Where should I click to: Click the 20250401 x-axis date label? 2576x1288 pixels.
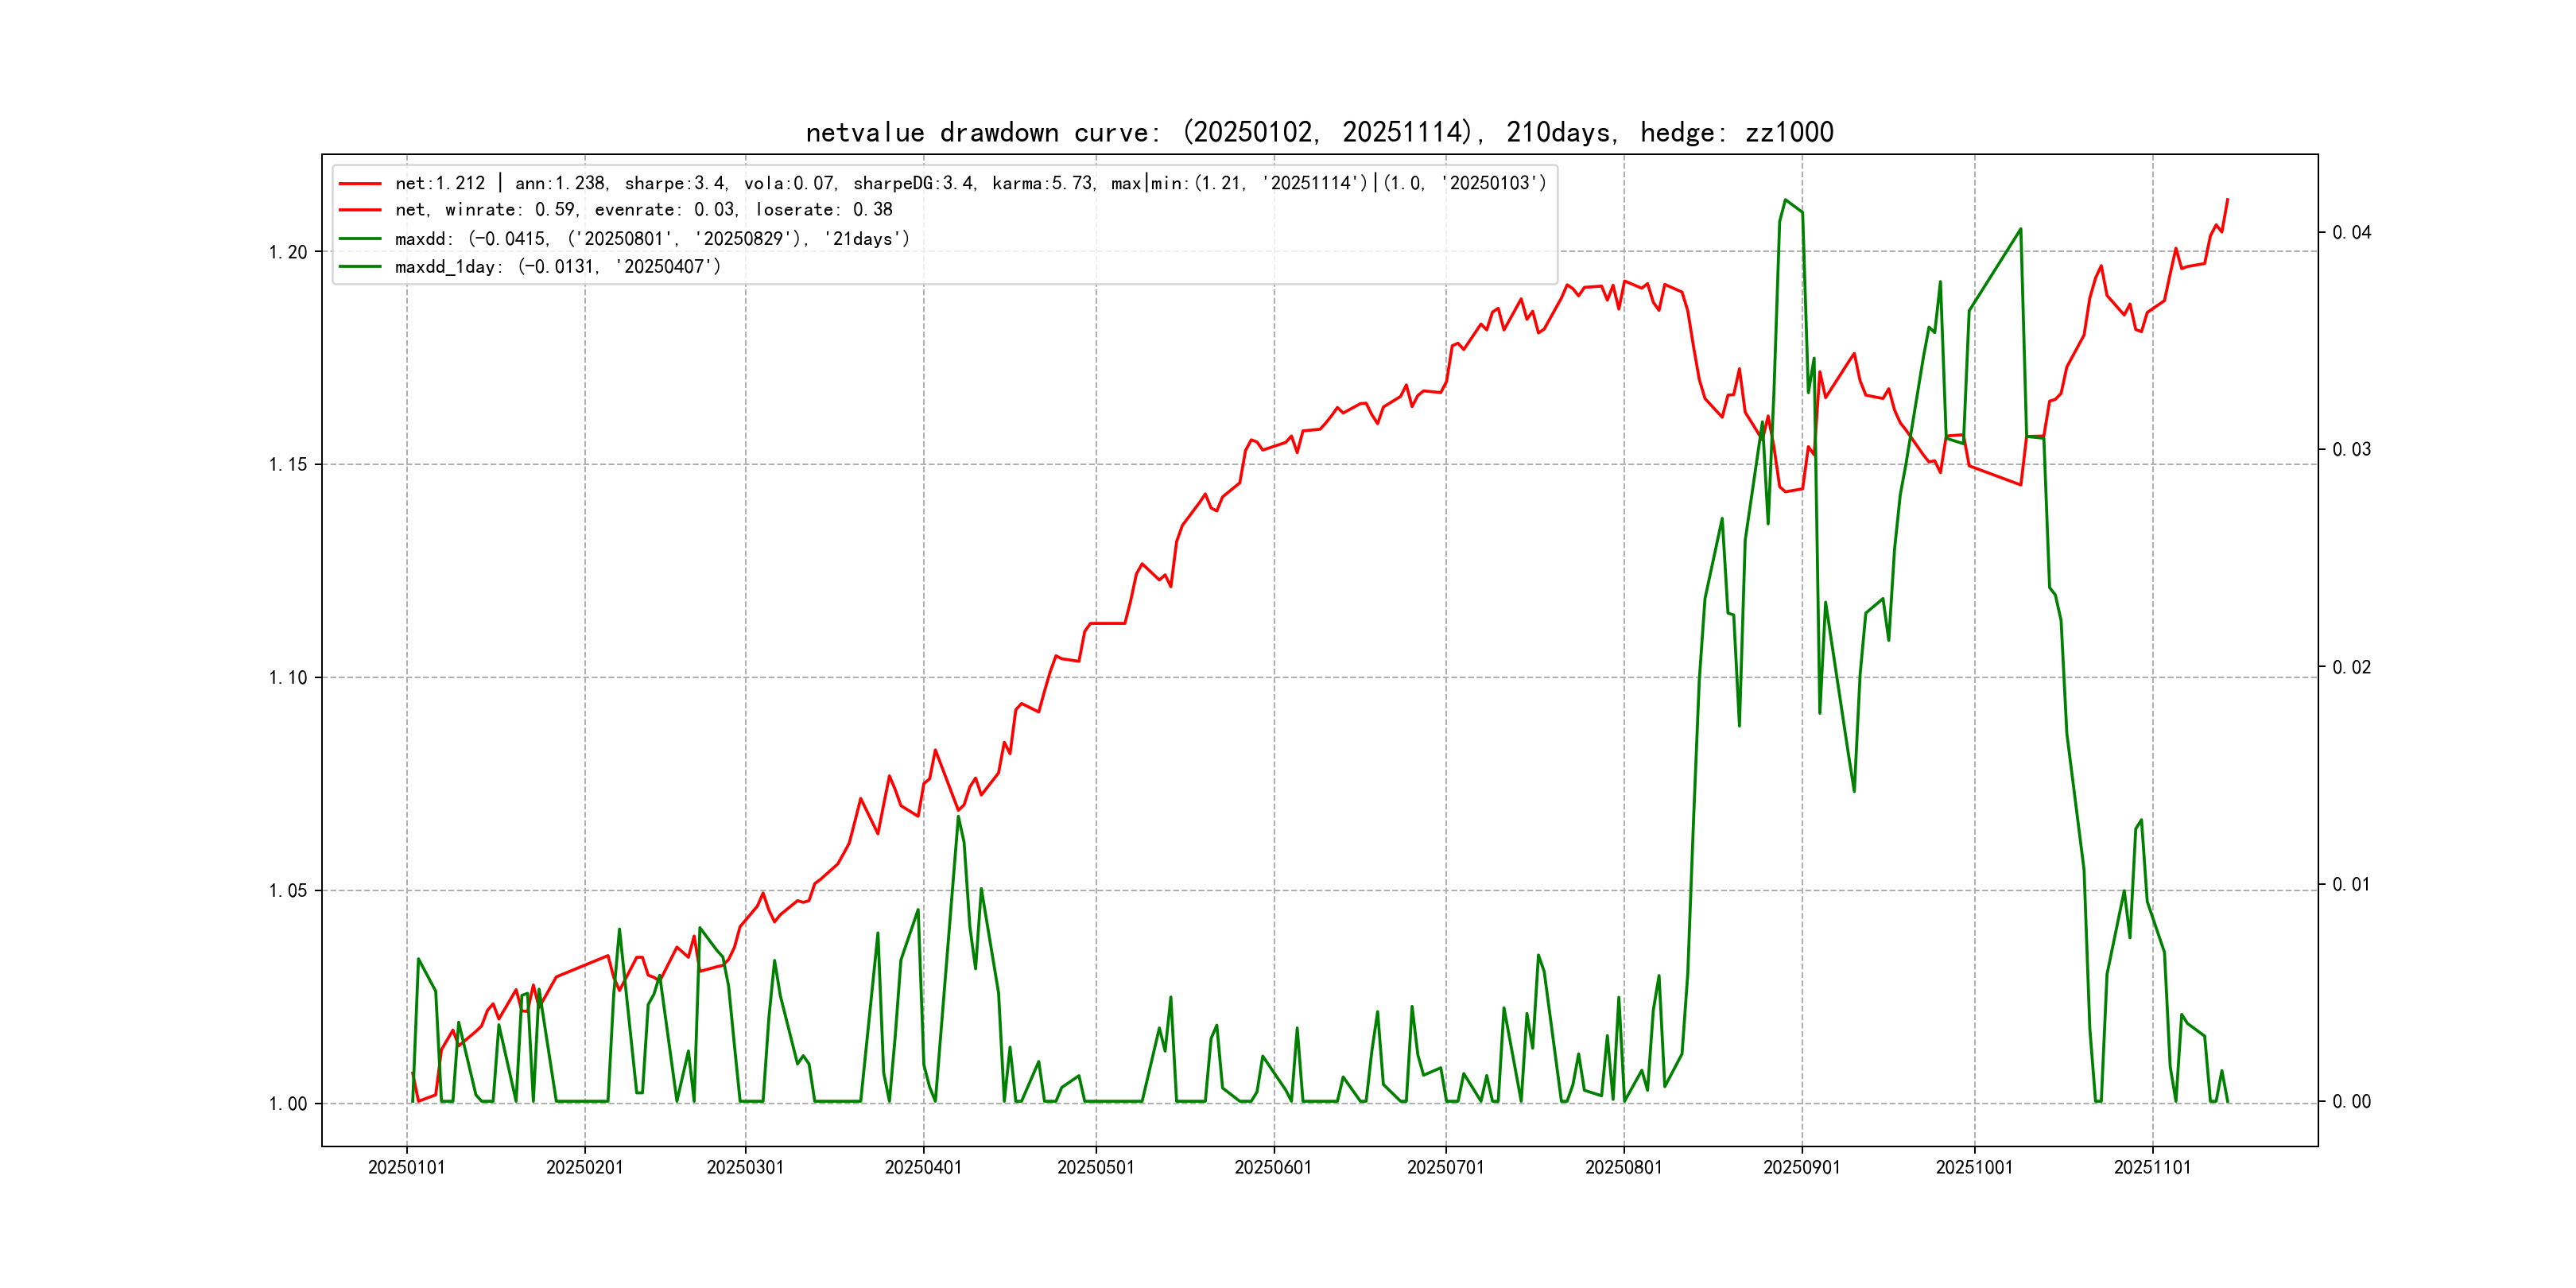pos(923,1167)
